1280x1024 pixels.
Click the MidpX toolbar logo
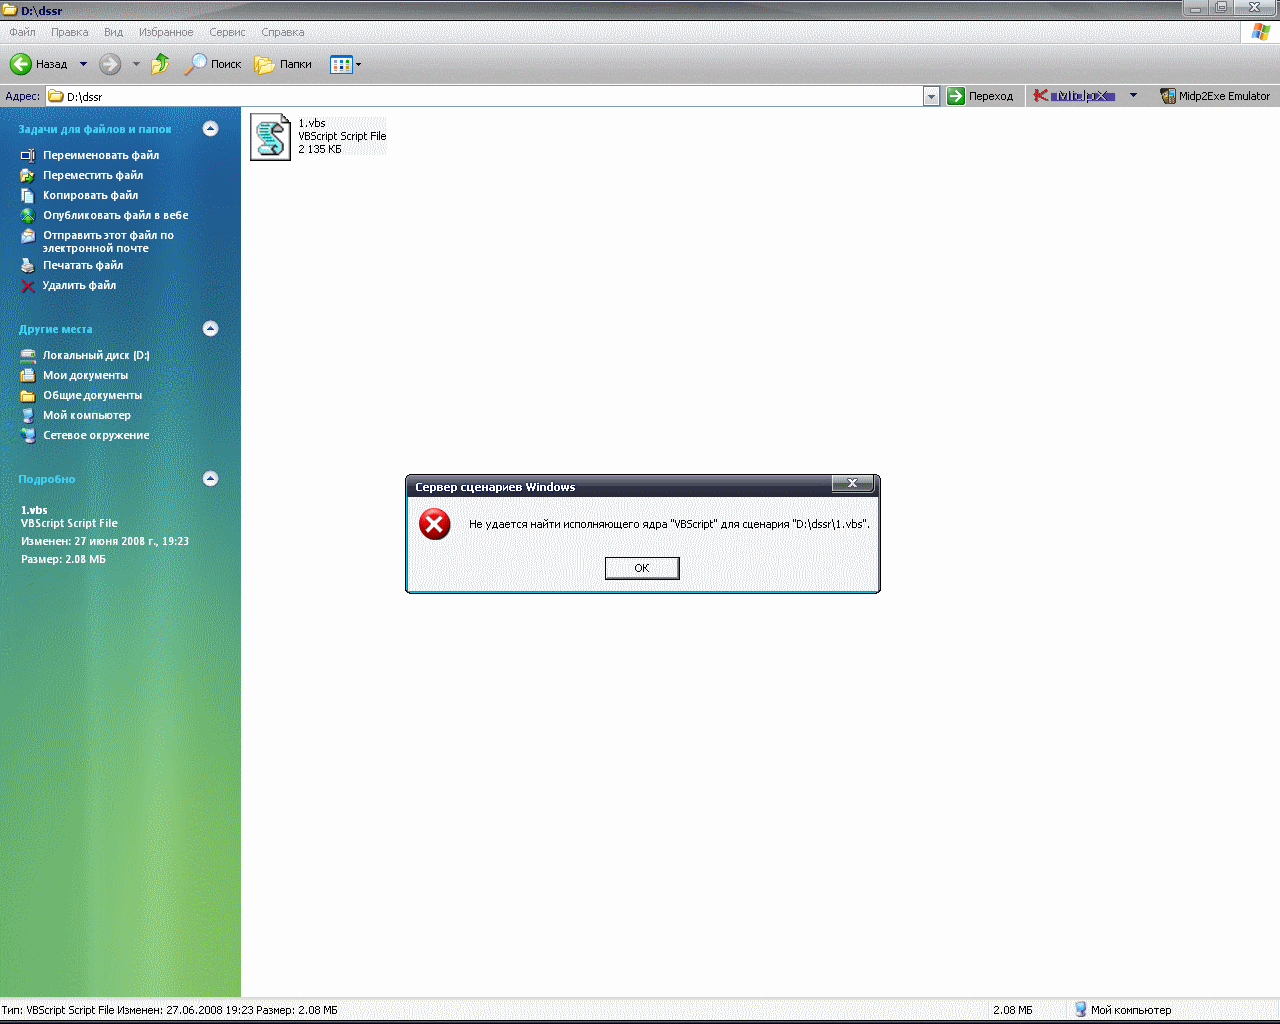coord(1072,96)
